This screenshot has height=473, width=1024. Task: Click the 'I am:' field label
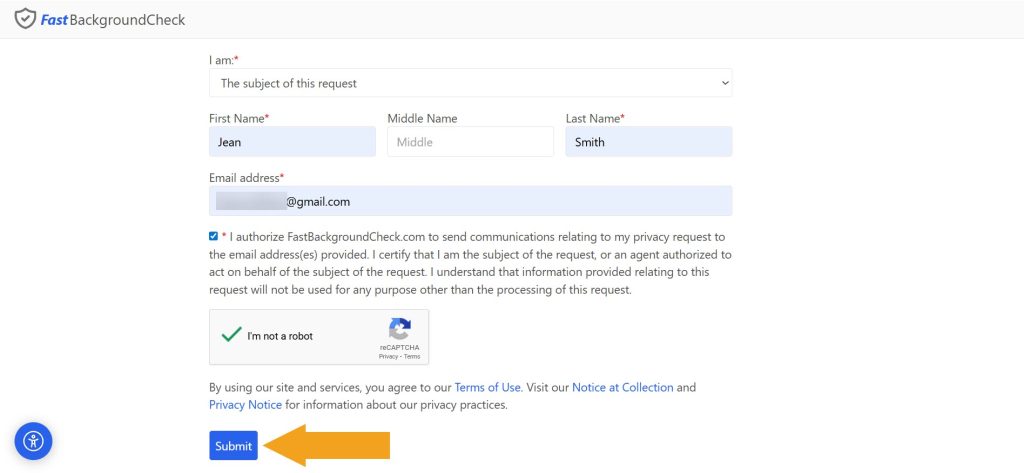(x=224, y=59)
